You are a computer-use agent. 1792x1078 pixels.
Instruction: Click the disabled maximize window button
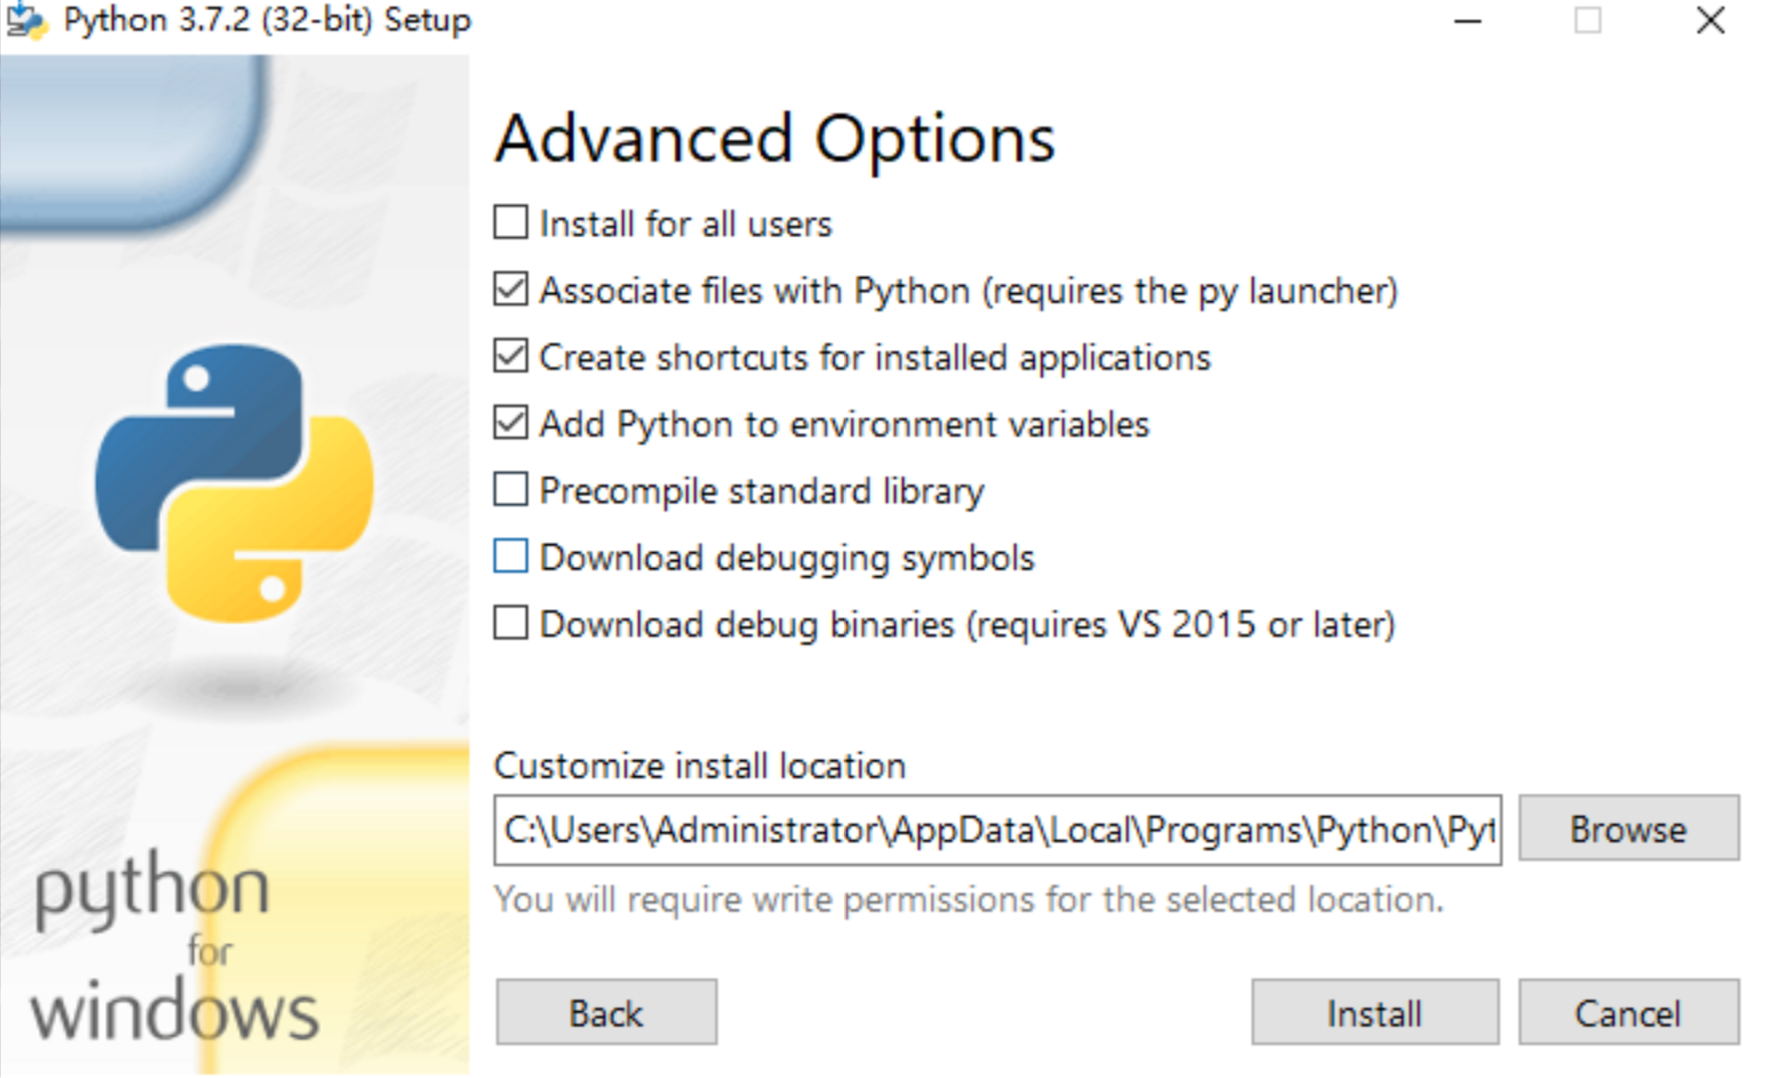coord(1588,21)
